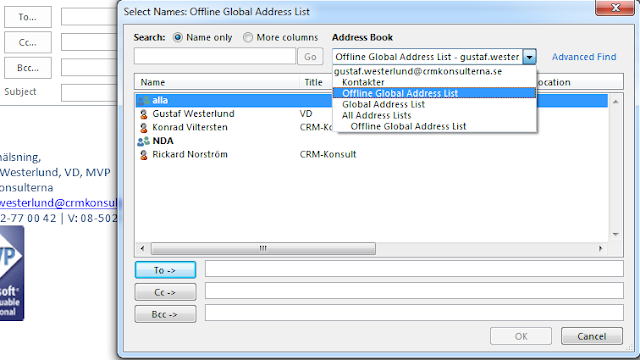Click the Subject field in message window
The height and width of the screenshot is (360, 640).
[89, 93]
